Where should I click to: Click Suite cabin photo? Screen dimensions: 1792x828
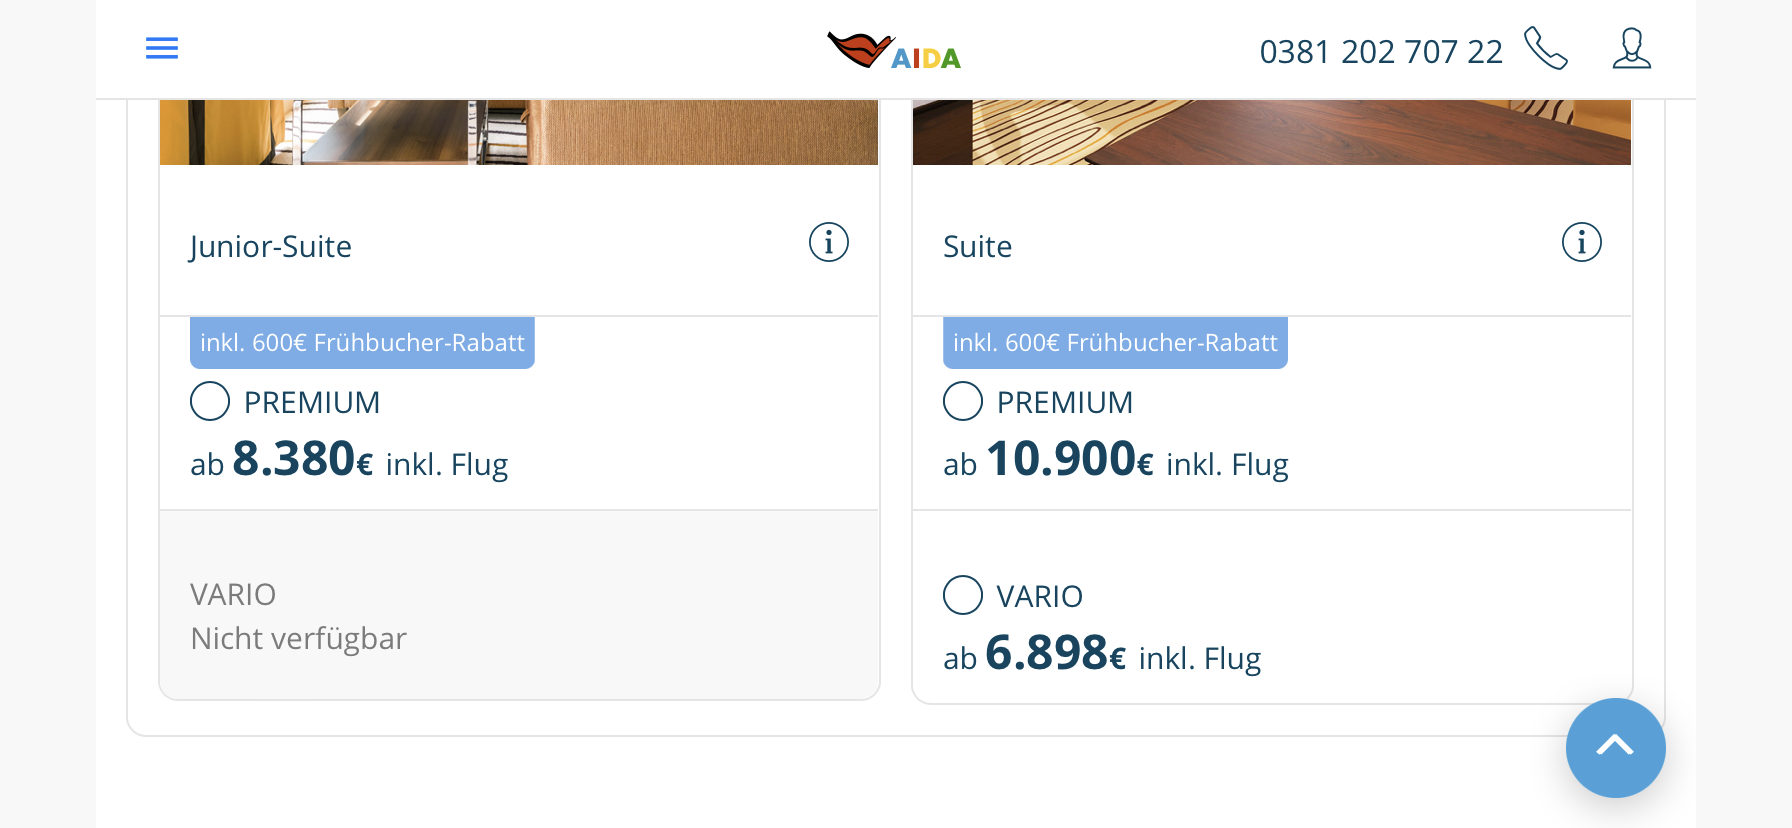coord(1271,132)
